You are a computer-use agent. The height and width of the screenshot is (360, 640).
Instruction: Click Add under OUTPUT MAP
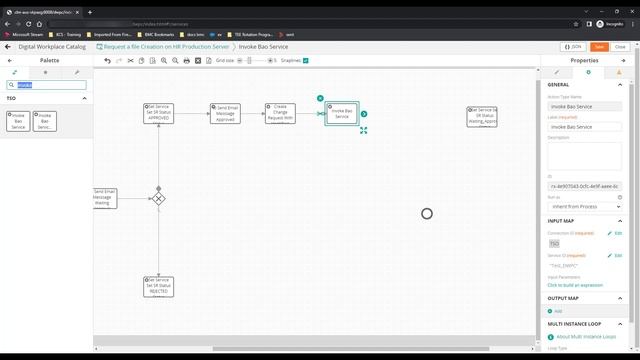tap(555, 311)
